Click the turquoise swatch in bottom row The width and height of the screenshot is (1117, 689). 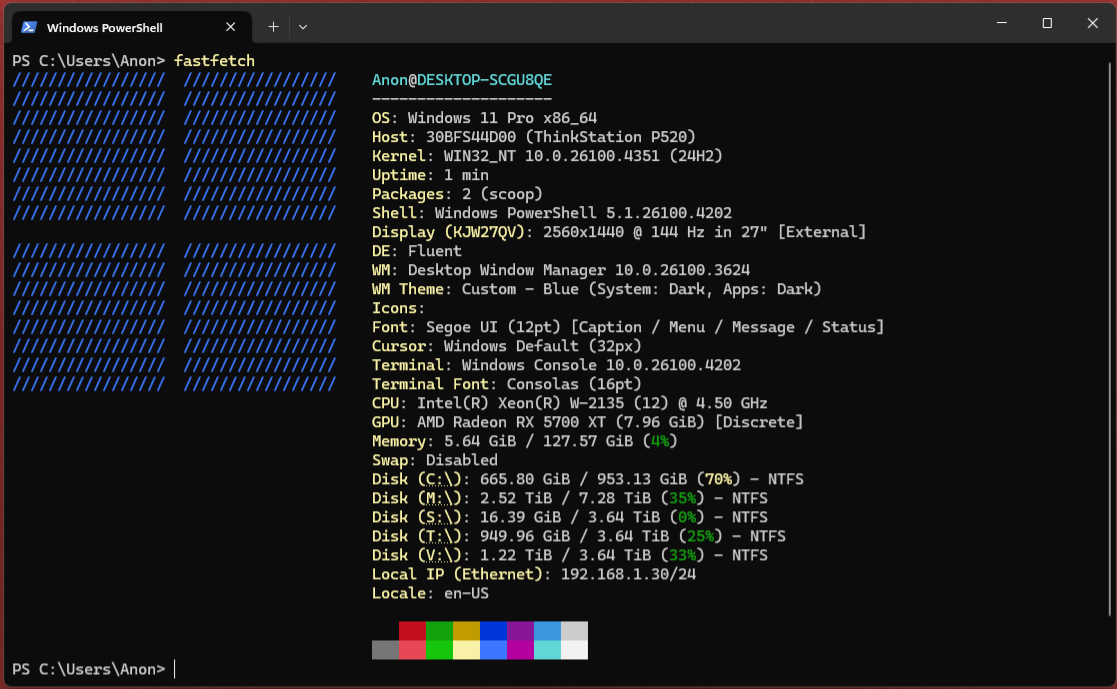tap(548, 650)
